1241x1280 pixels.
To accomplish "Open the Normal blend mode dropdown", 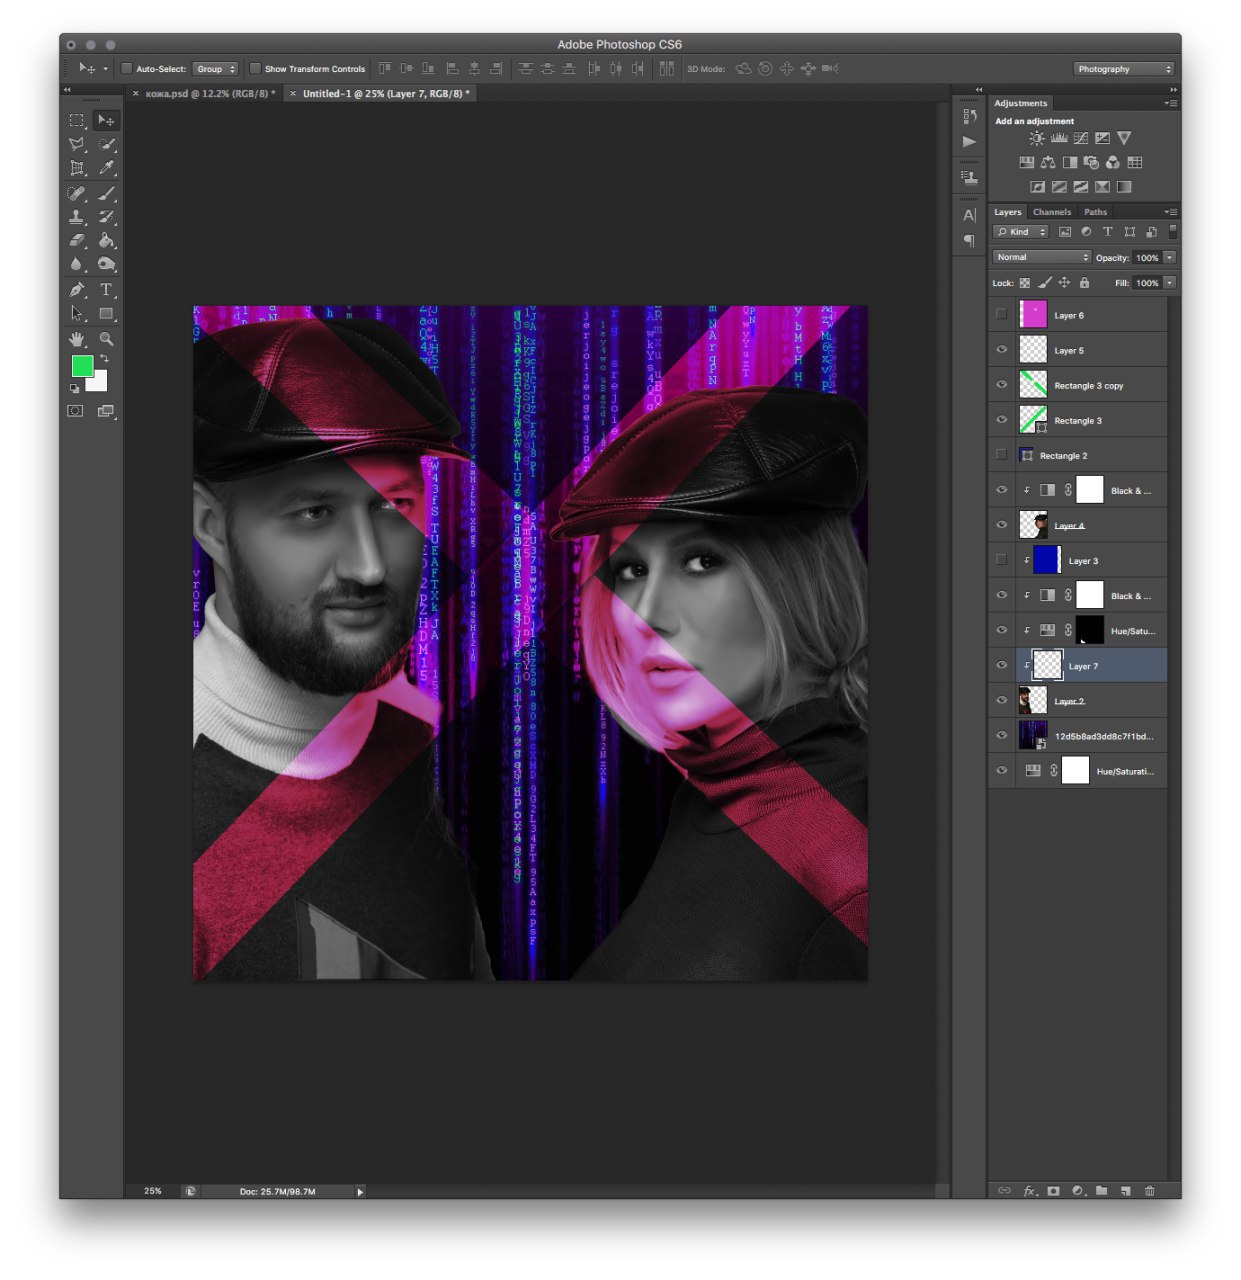I will pos(1042,257).
